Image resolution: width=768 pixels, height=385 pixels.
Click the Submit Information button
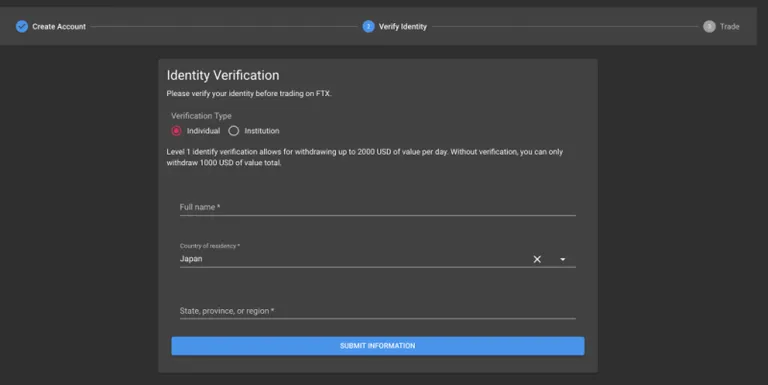(378, 346)
